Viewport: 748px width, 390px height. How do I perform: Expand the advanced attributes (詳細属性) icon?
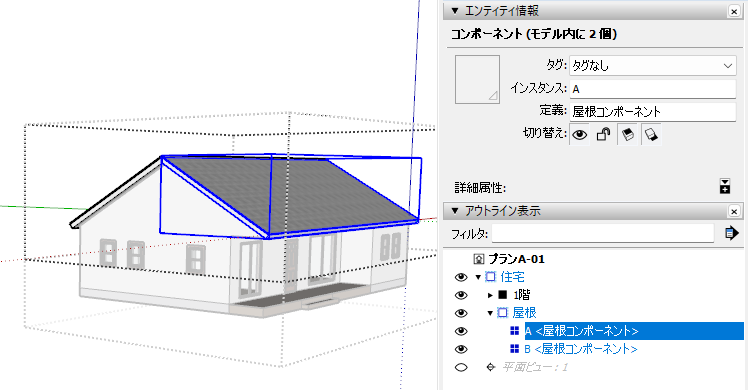point(725,186)
